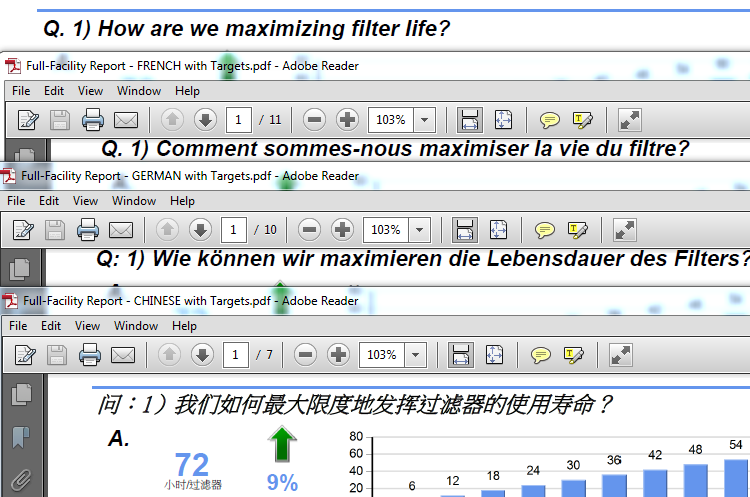Open View menu in German report window
Image resolution: width=750 pixels, height=497 pixels.
(x=86, y=201)
